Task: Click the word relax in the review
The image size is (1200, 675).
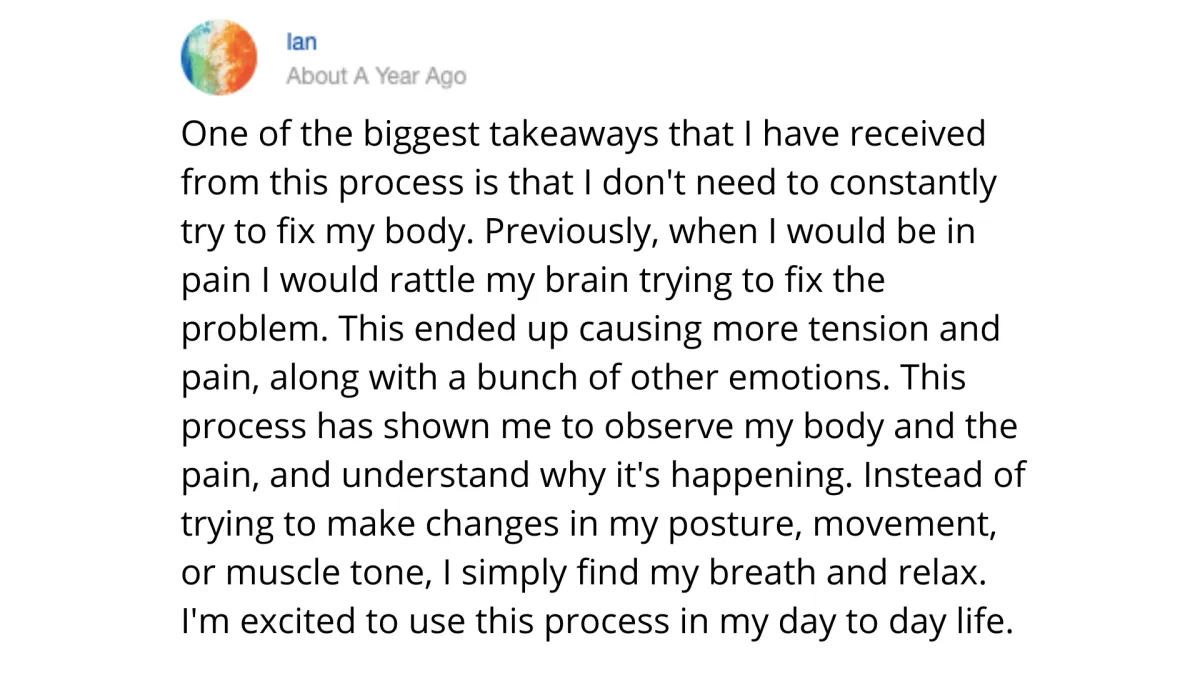Action: coord(938,573)
